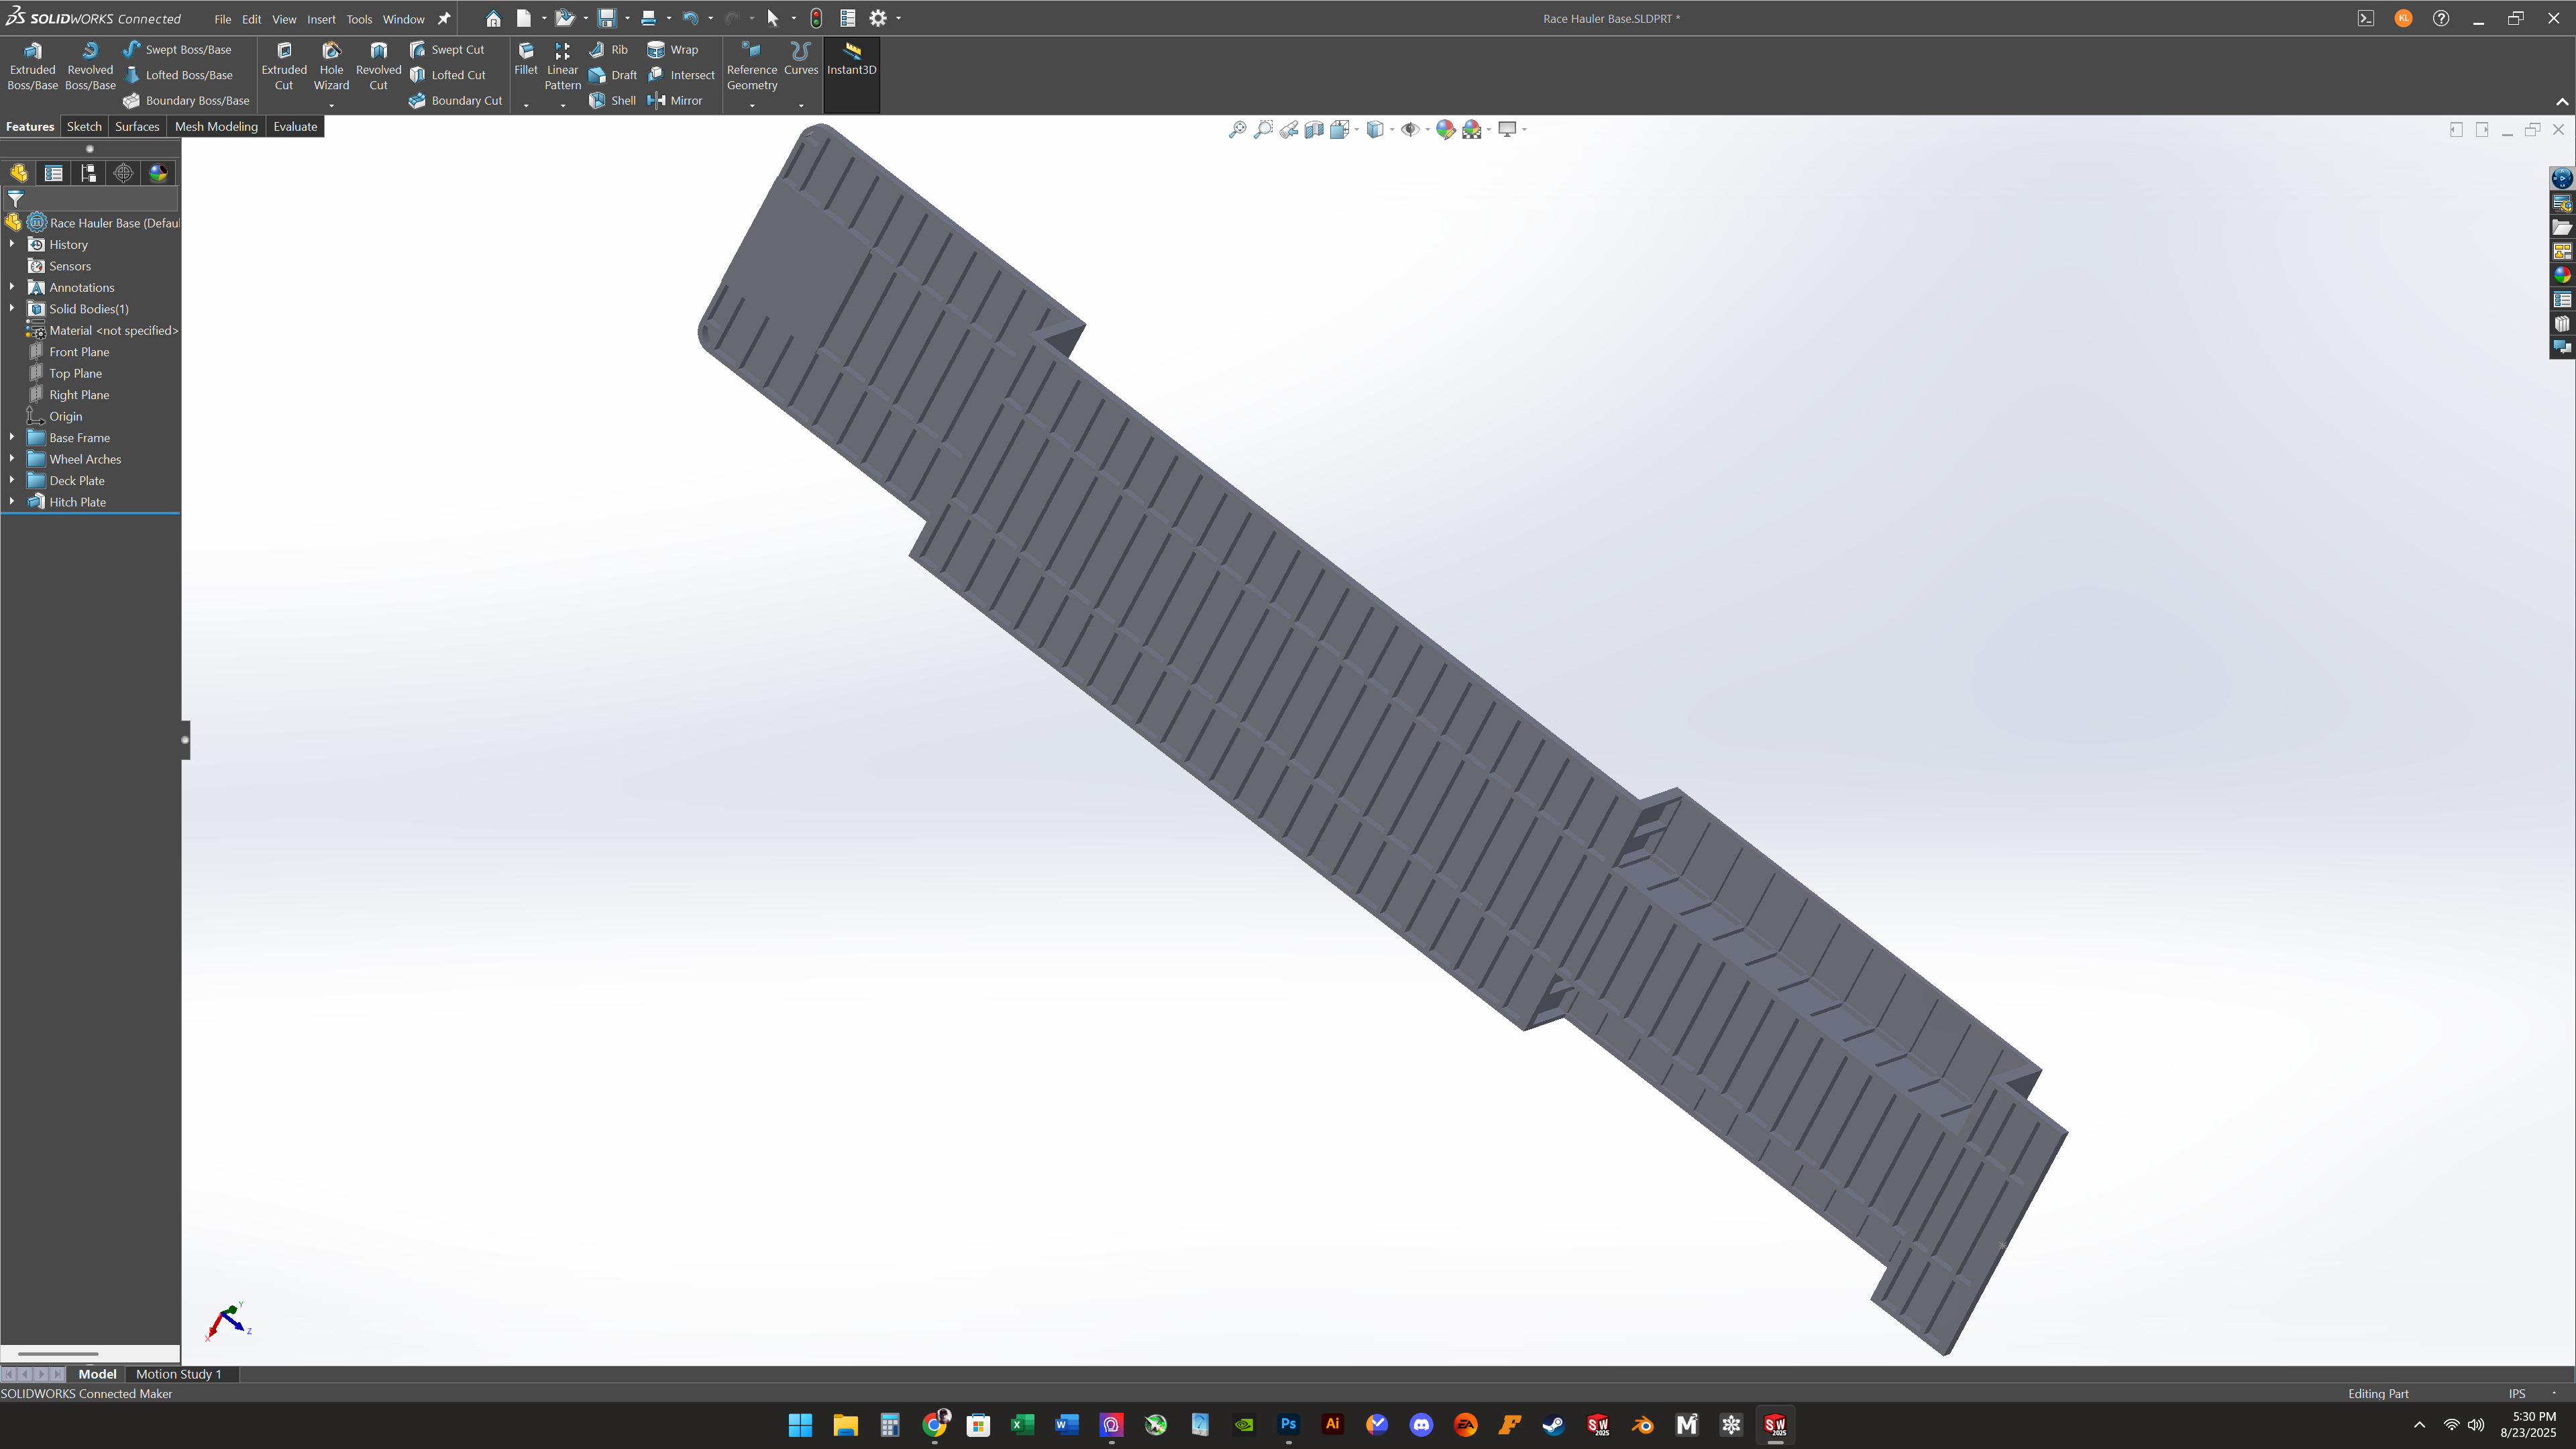Choose the Lofted Boss/Base command
This screenshot has height=1449, width=2576.
pos(178,75)
